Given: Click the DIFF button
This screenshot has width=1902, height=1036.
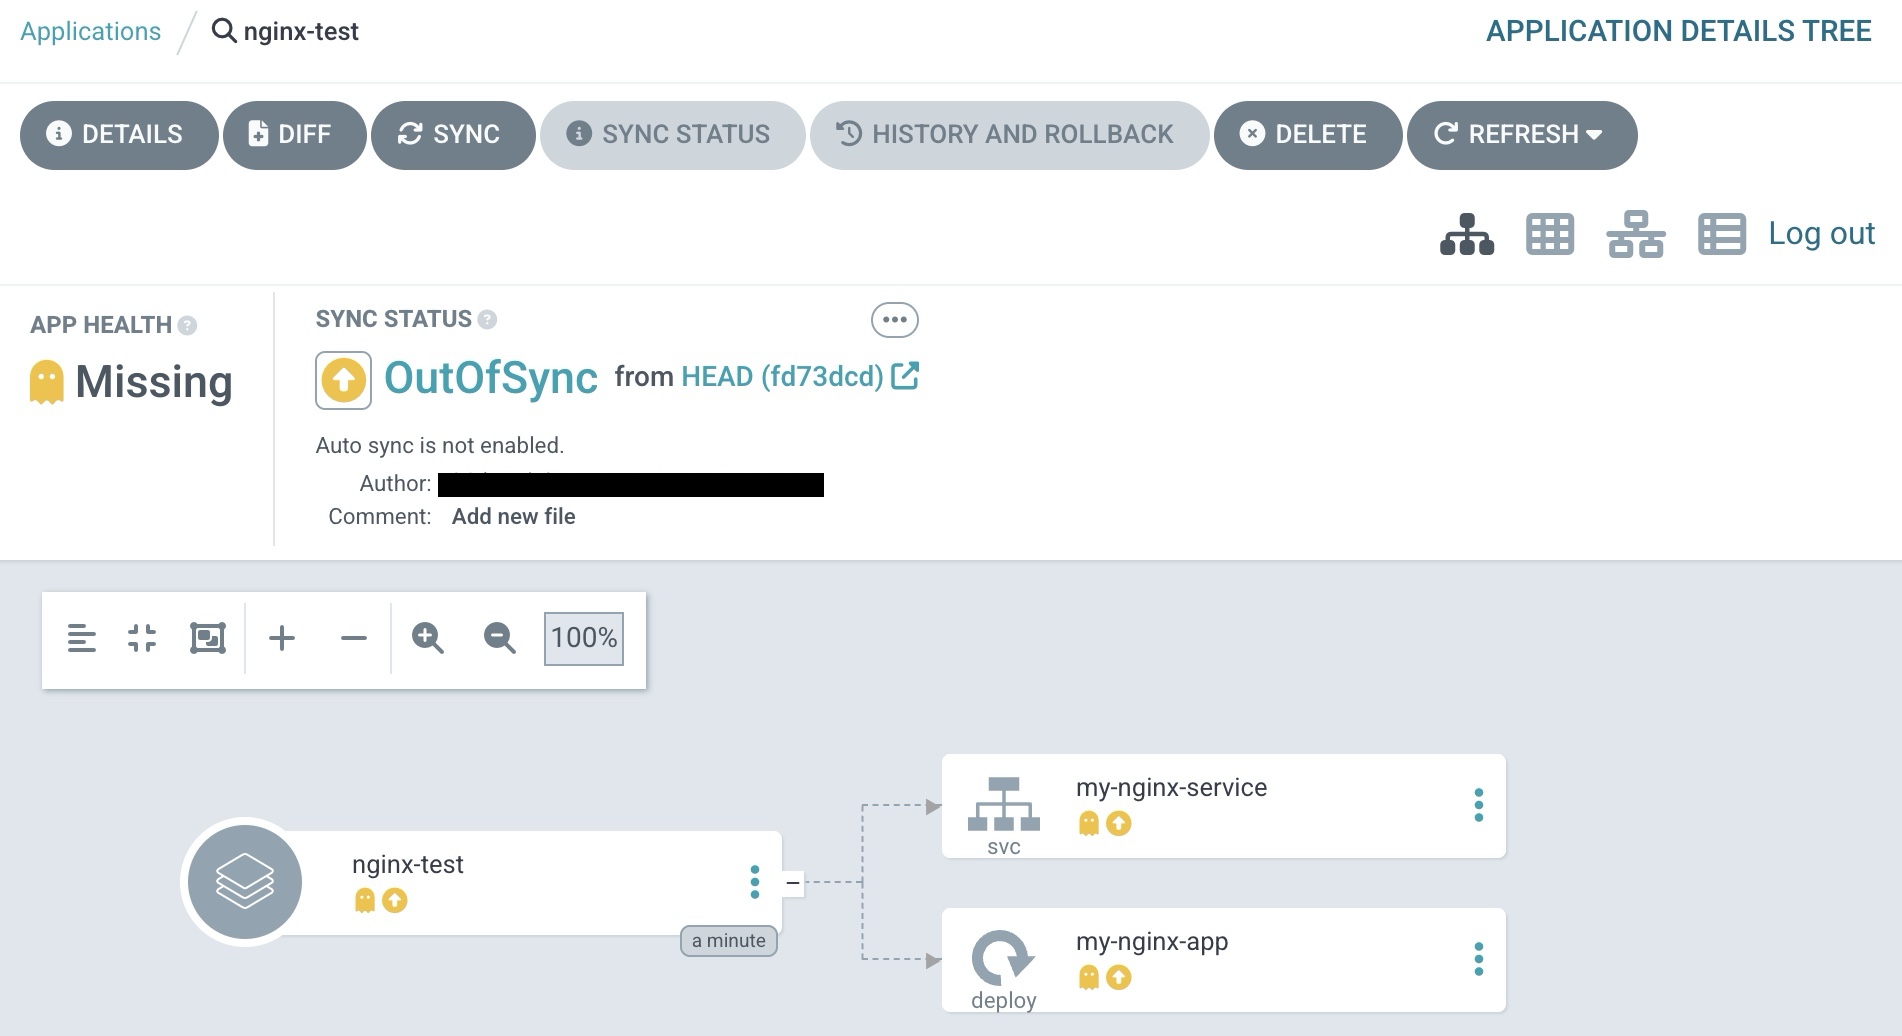Looking at the screenshot, I should click(293, 135).
